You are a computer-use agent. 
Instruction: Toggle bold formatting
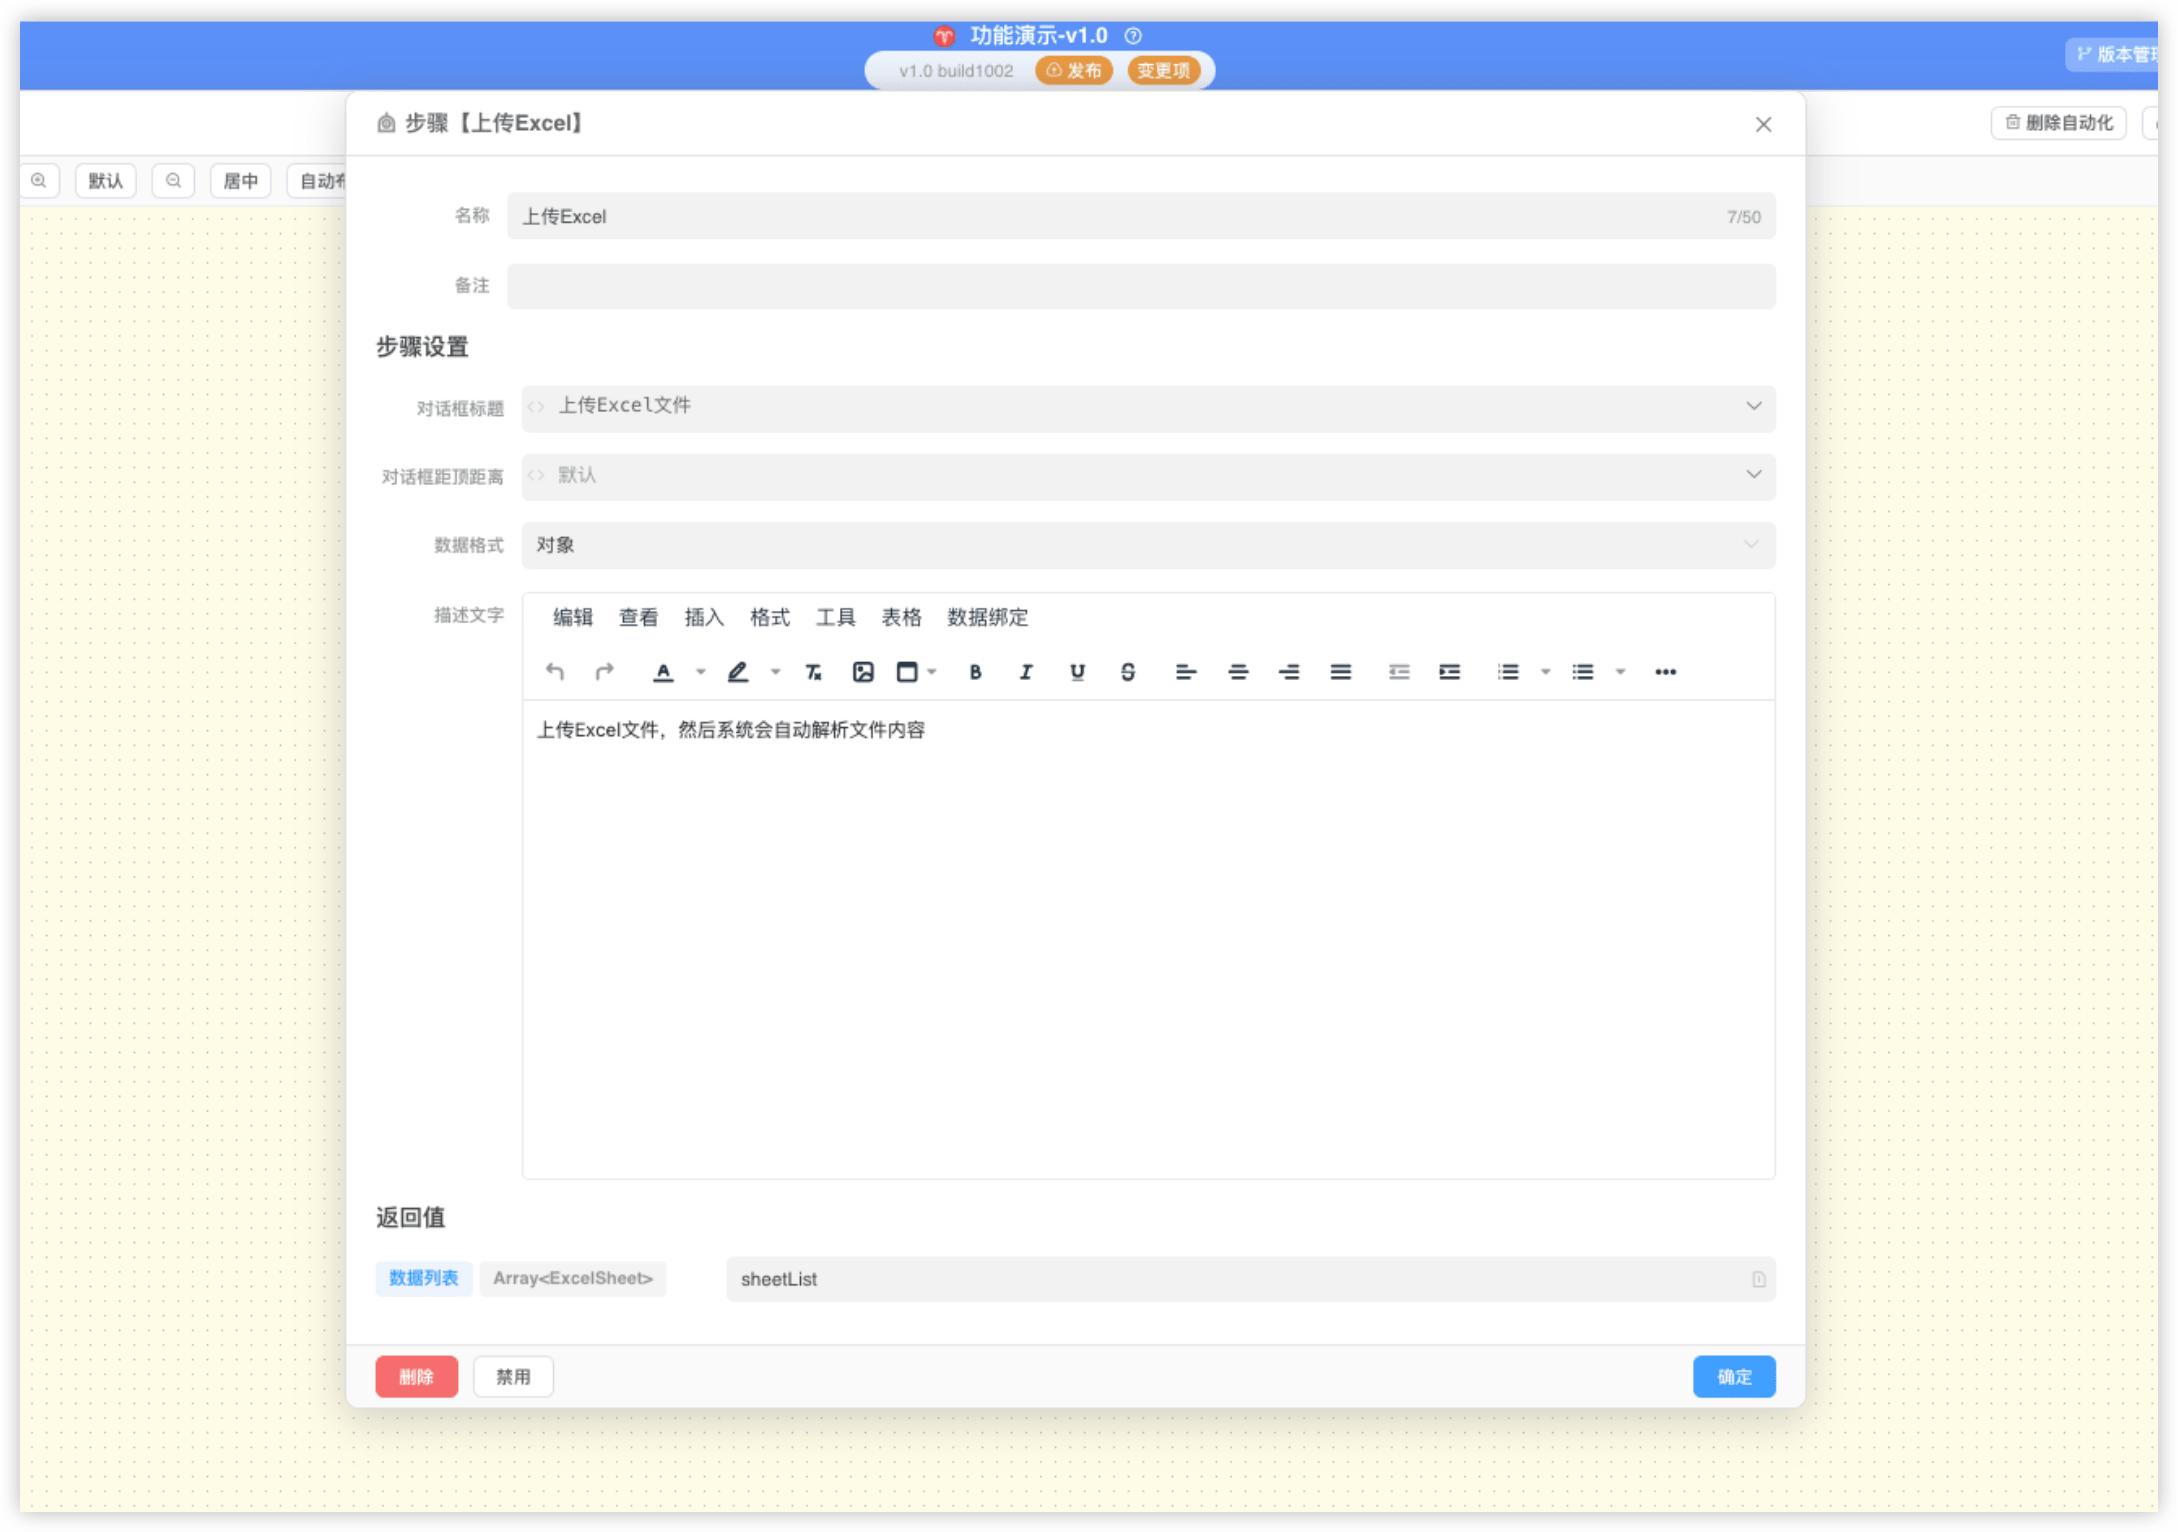coord(976,671)
